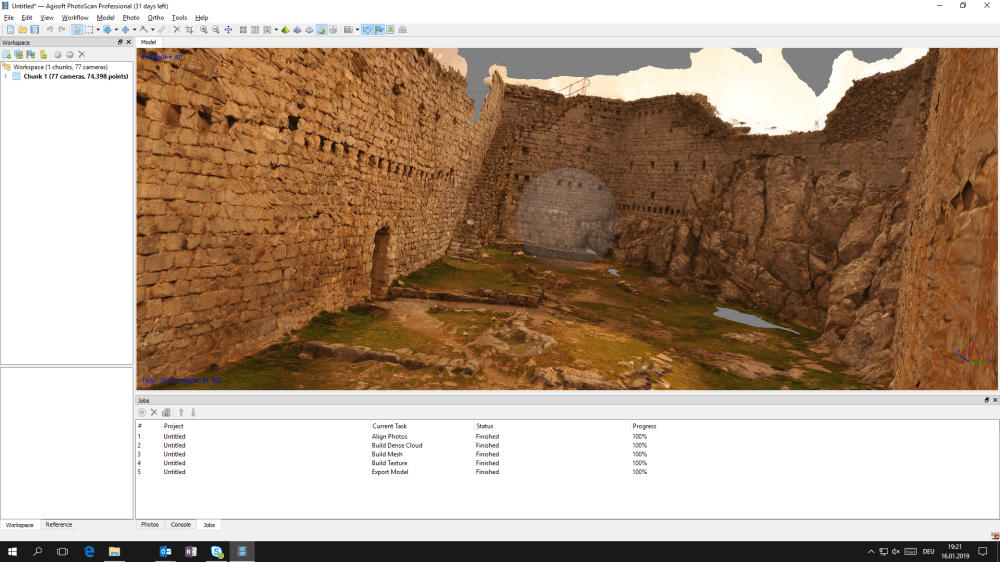Image resolution: width=1000 pixels, height=562 pixels.
Task: Switch to the Reference tab
Action: (58, 524)
